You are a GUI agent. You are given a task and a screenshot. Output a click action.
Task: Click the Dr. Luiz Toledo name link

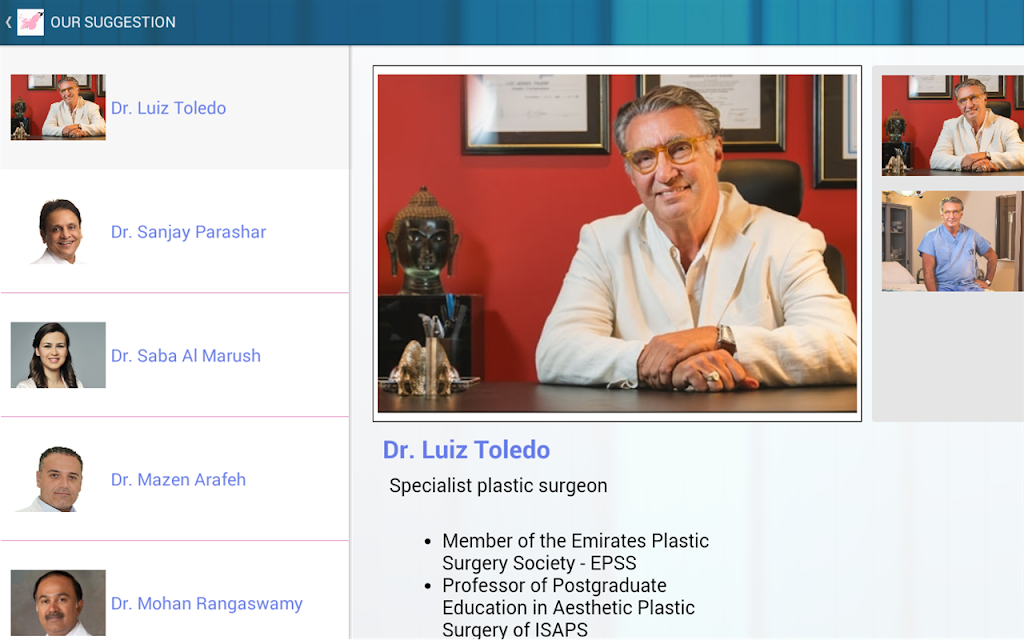pyautogui.click(x=168, y=108)
